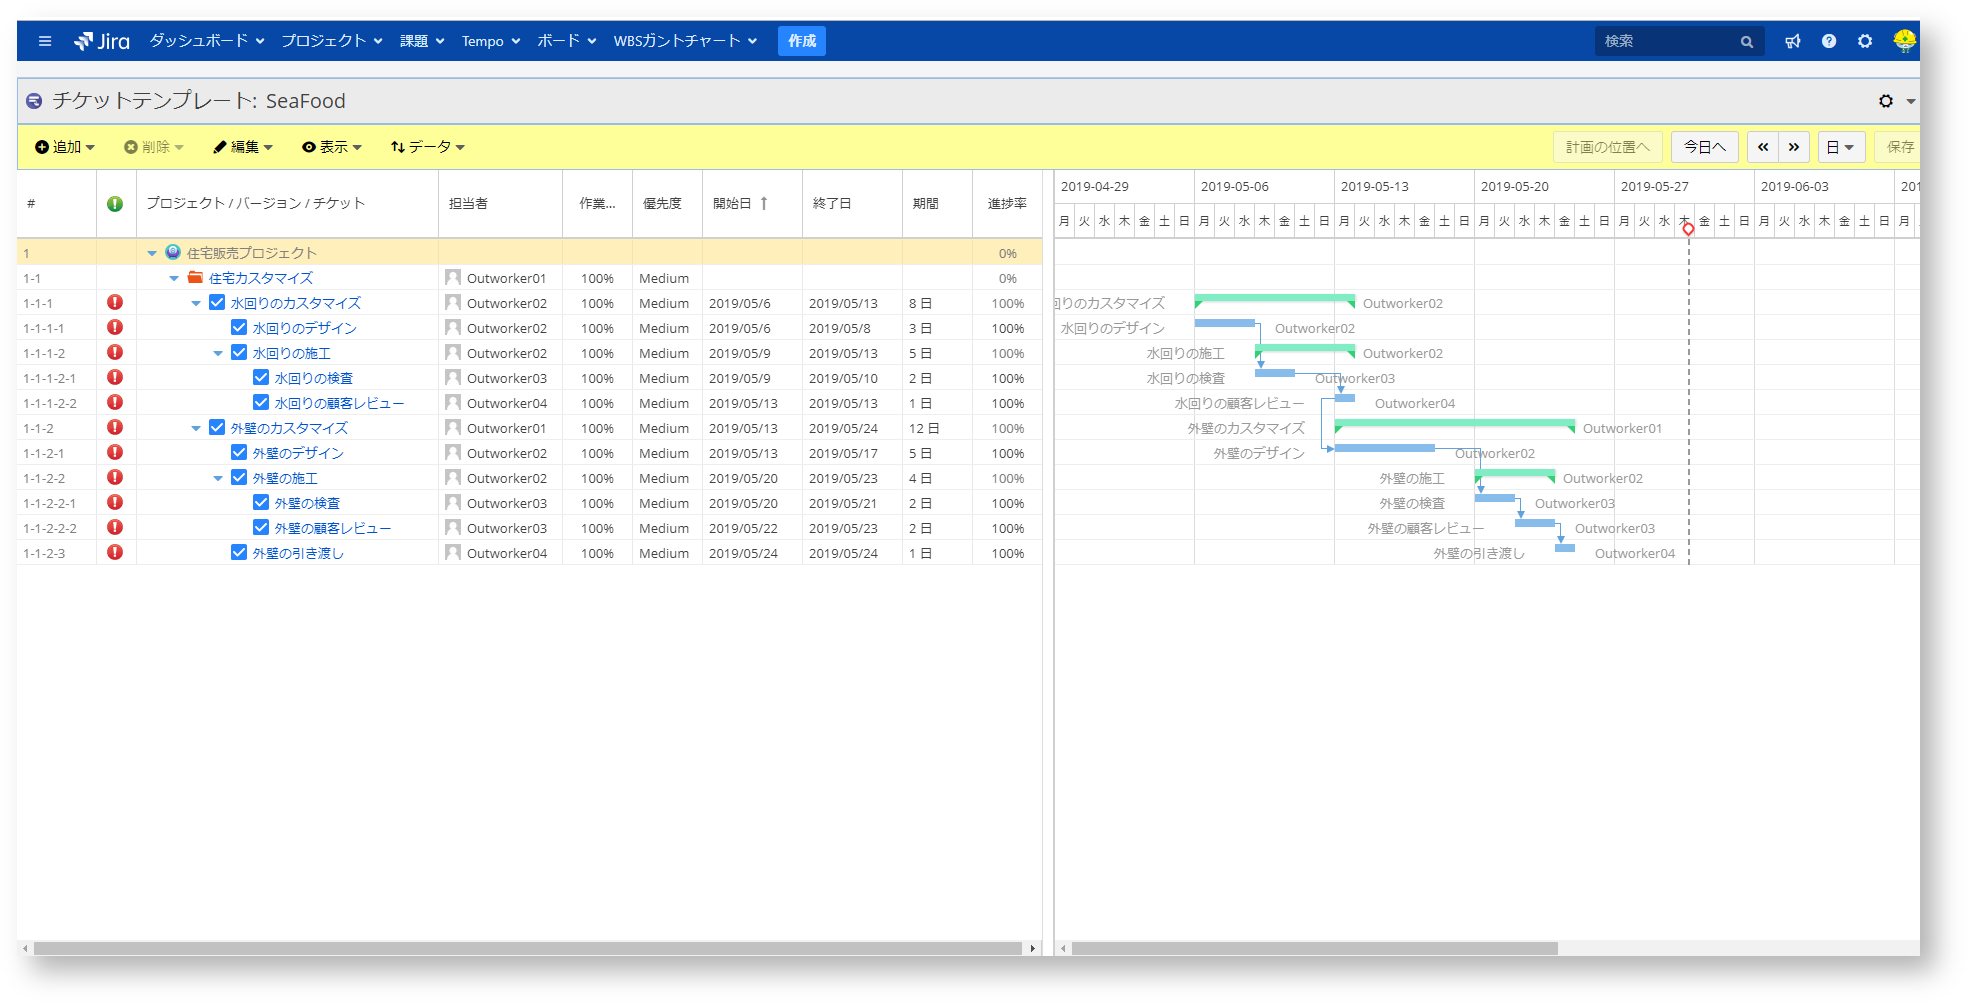Collapse the 水回りの施工 node
This screenshot has height=1004, width=1968.
click(218, 353)
